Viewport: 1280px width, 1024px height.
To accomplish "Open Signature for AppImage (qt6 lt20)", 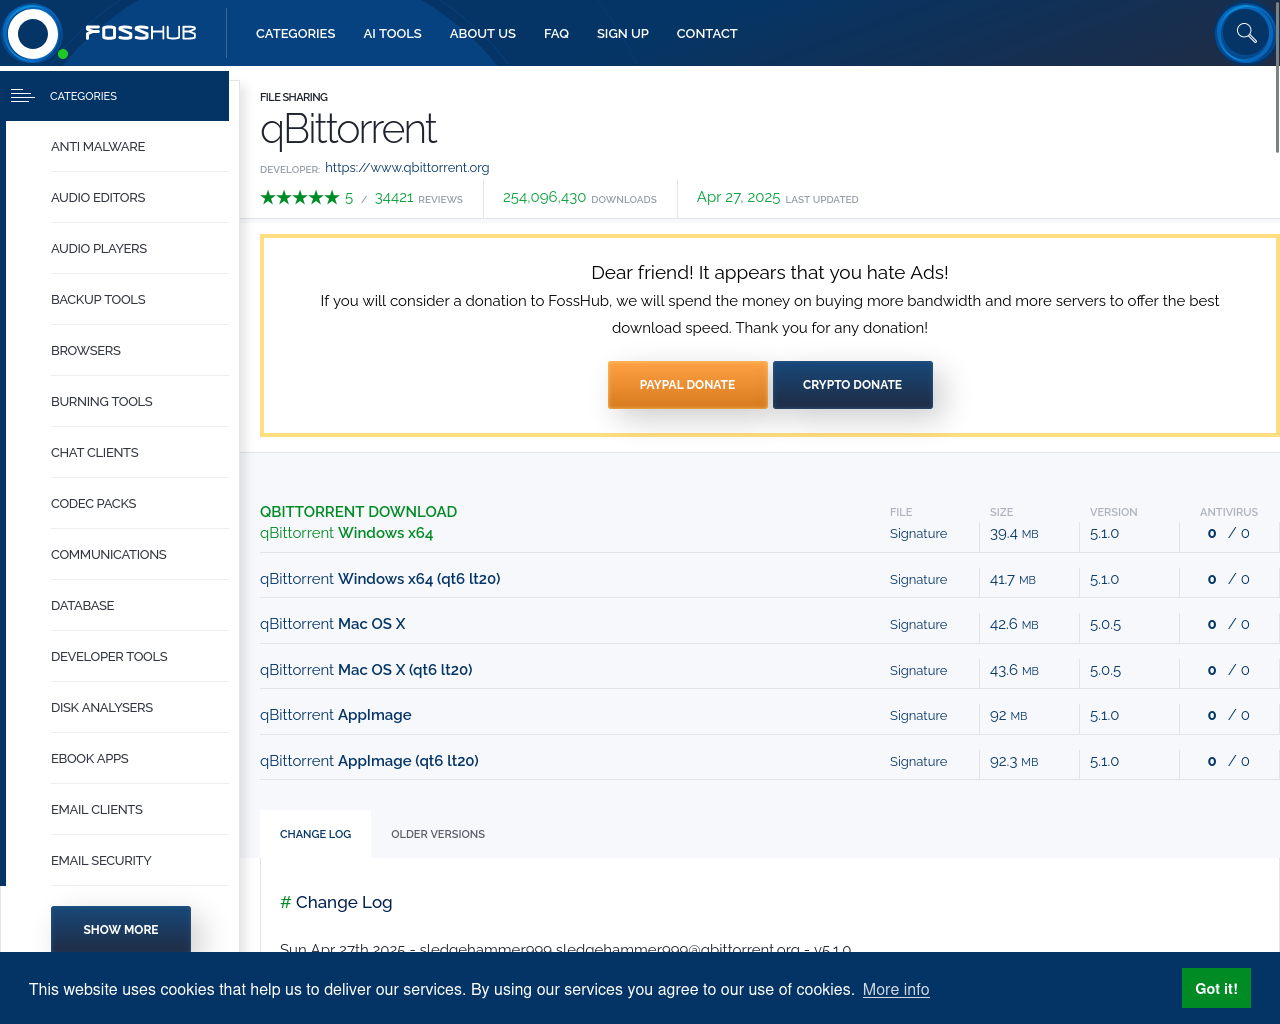I will (919, 761).
